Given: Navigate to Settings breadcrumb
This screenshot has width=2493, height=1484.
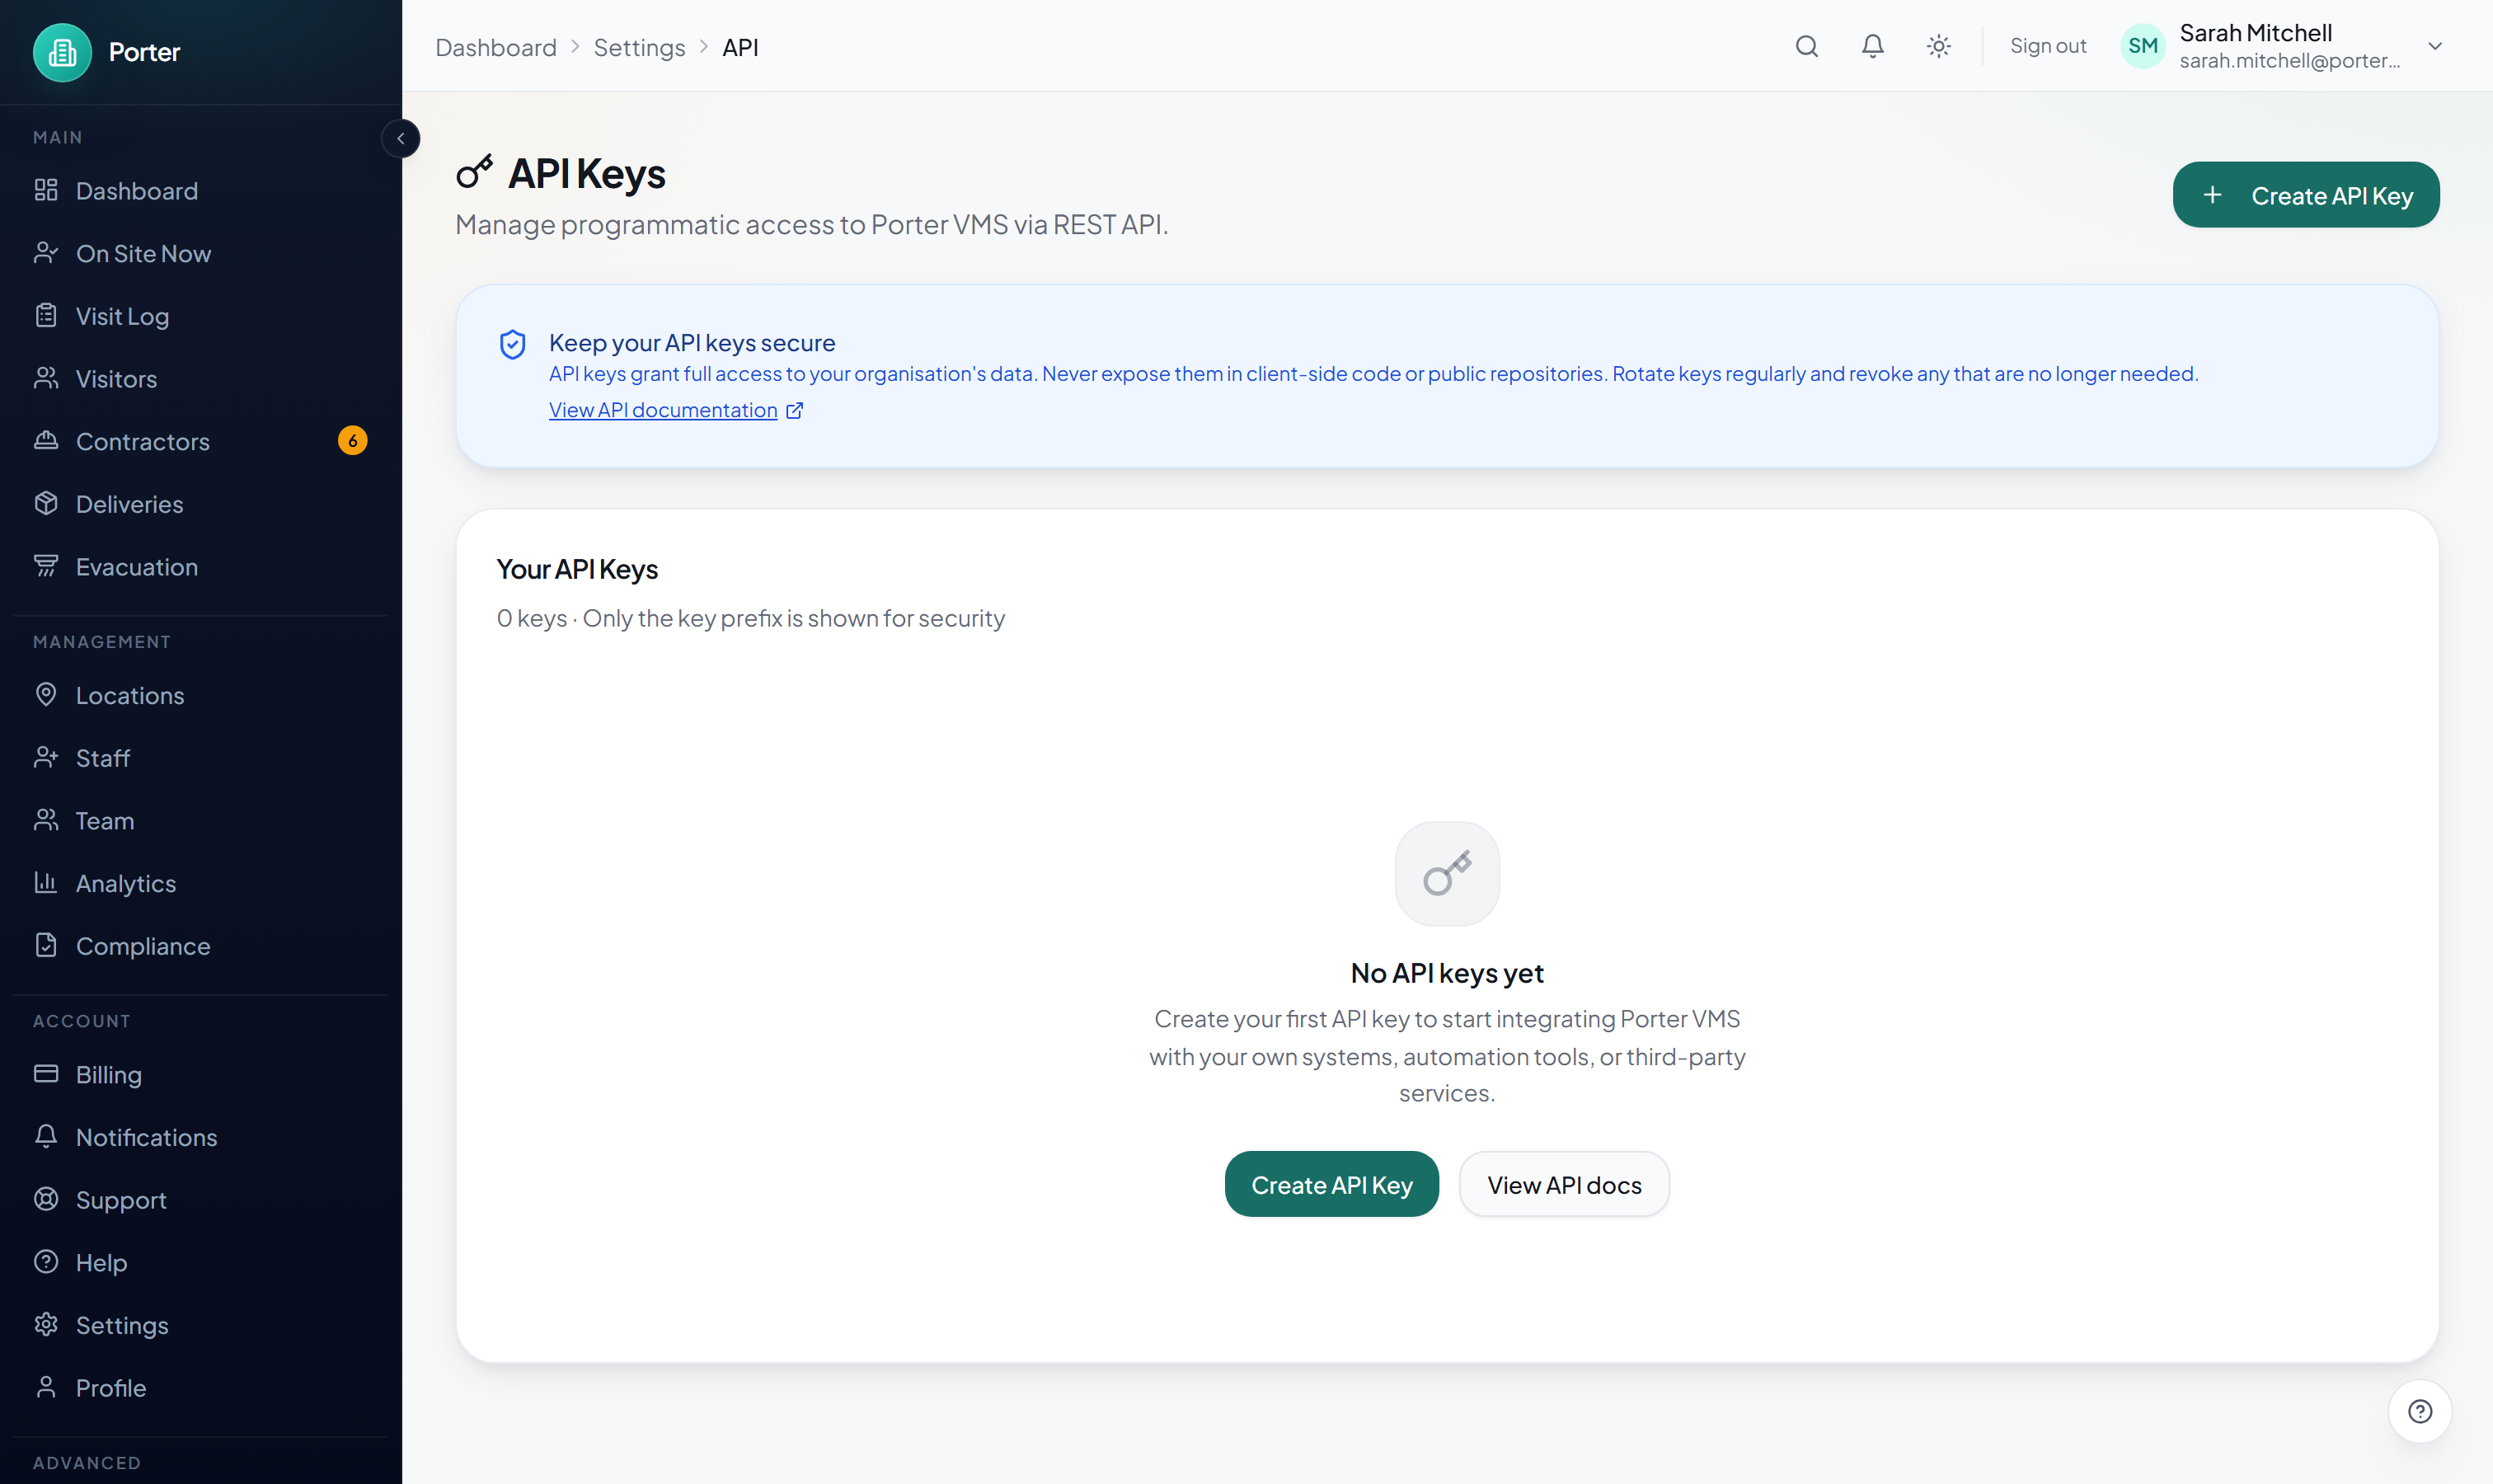Looking at the screenshot, I should click(639, 47).
